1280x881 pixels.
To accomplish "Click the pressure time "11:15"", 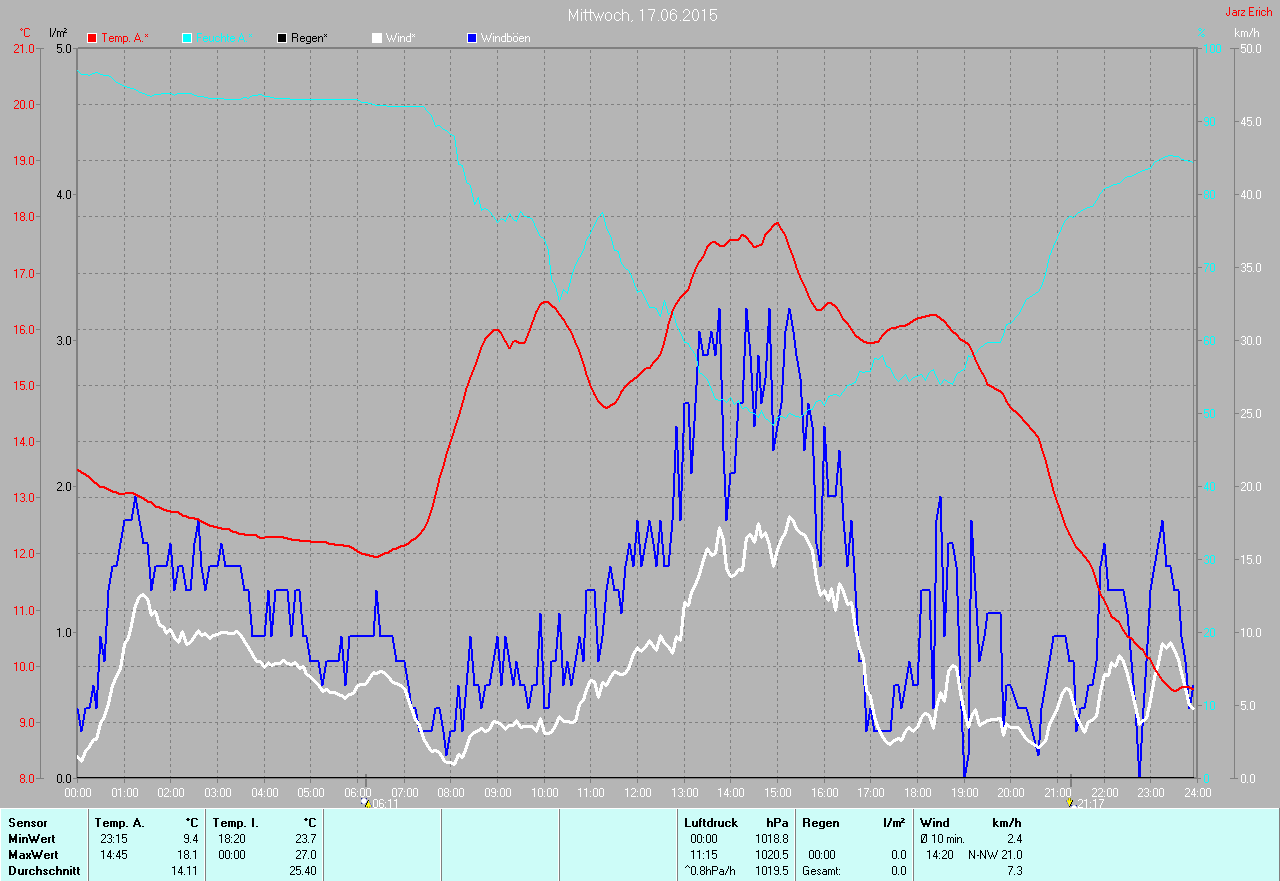I will pyautogui.click(x=704, y=855).
